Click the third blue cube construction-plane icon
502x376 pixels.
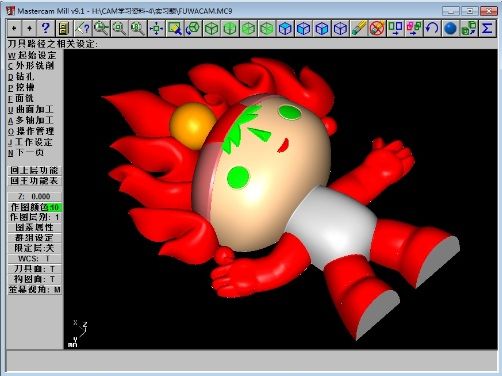click(322, 28)
